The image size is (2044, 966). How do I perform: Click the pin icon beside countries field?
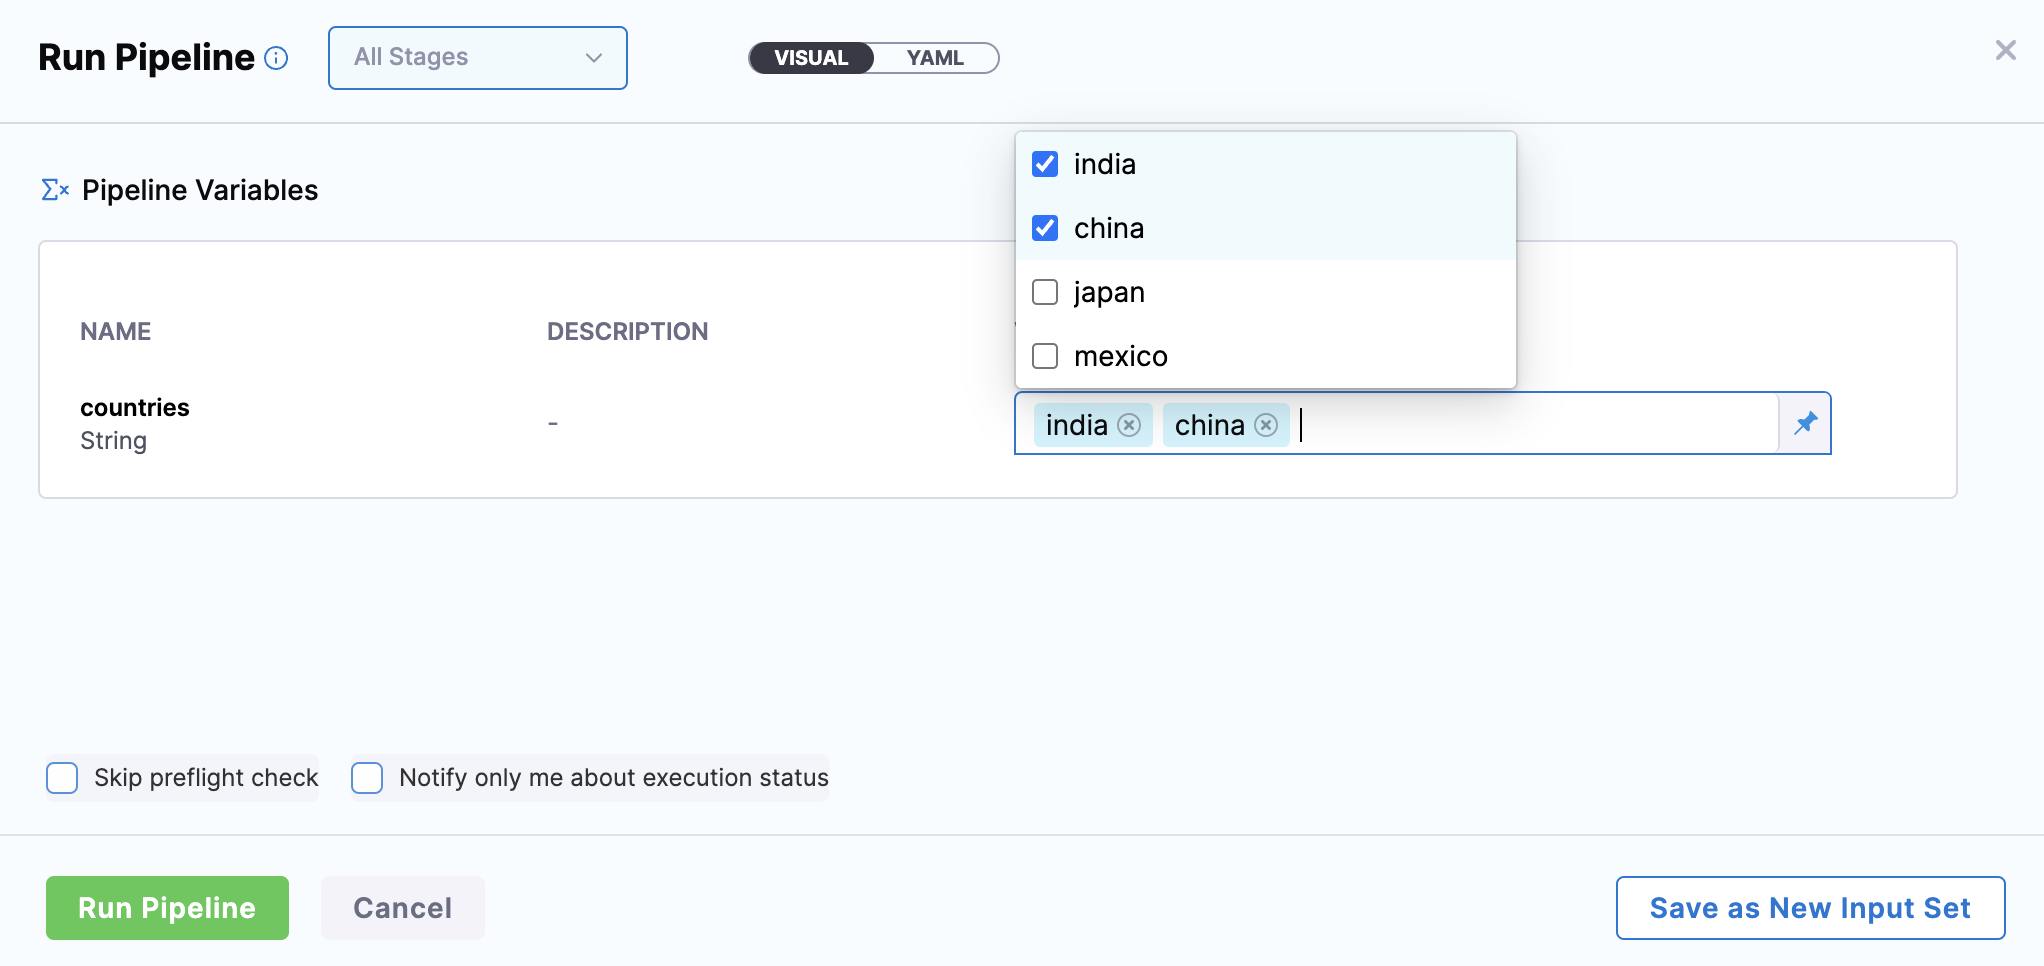tap(1805, 423)
